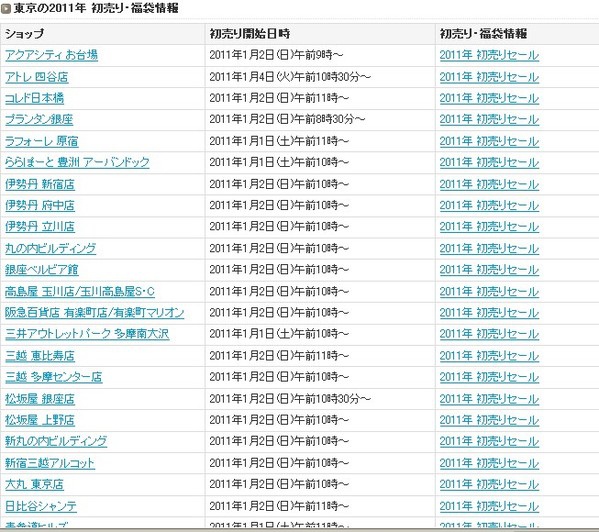Open the 松坂屋 上野店 shop link
This screenshot has height=532, width=599.
(x=40, y=420)
